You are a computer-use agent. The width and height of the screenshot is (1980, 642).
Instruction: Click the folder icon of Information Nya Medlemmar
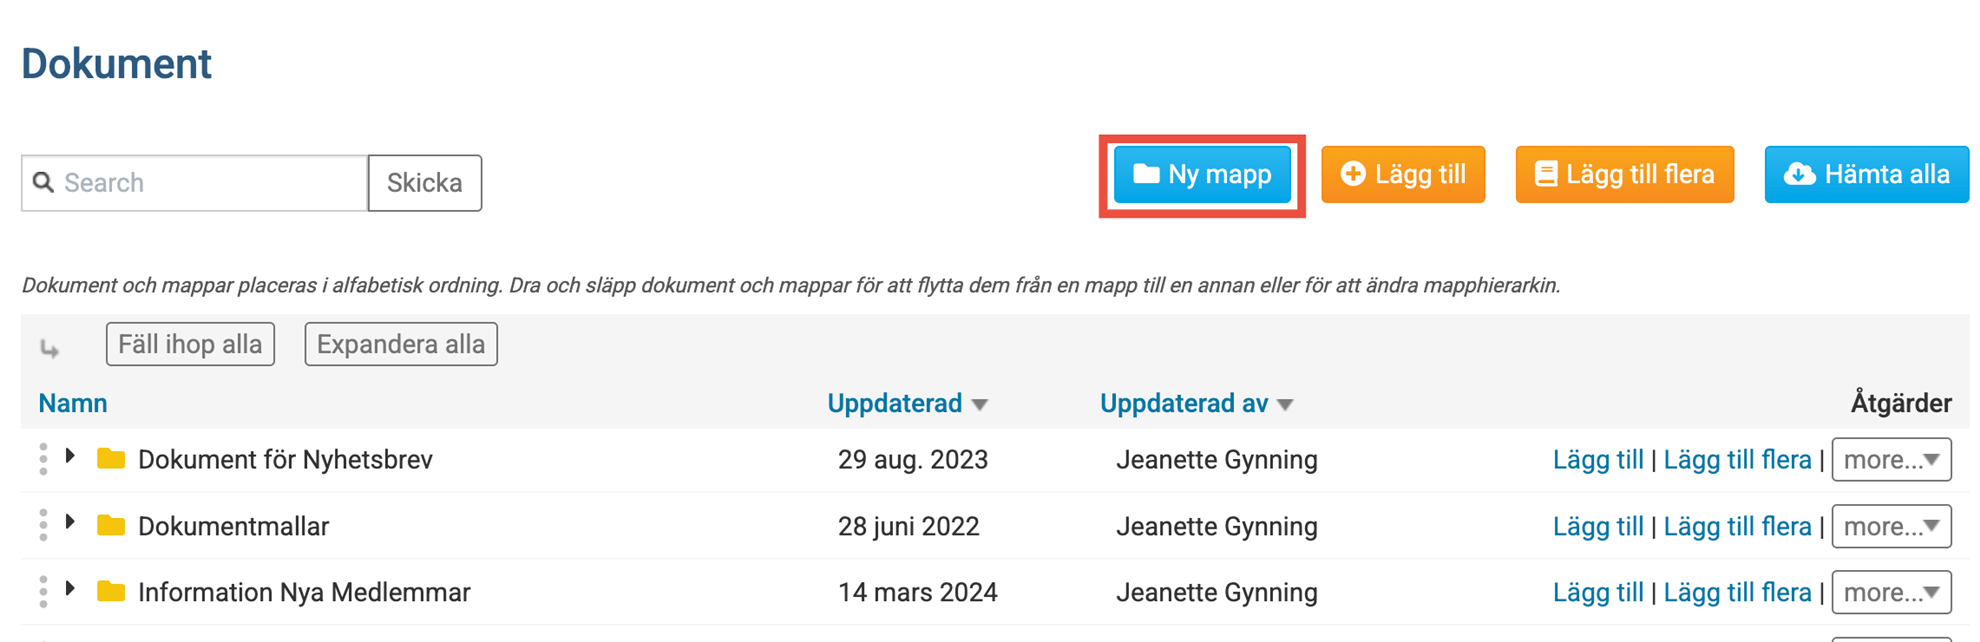pos(111,591)
